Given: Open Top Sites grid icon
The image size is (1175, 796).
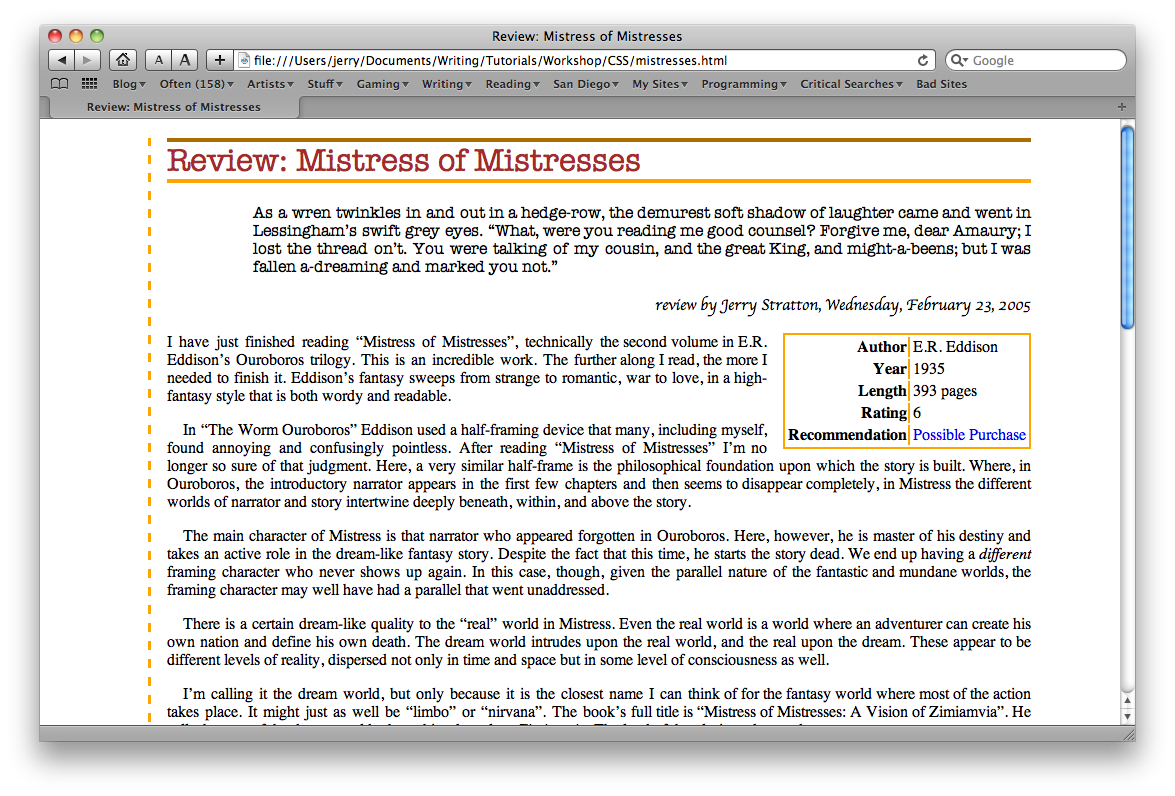Looking at the screenshot, I should pos(89,84).
